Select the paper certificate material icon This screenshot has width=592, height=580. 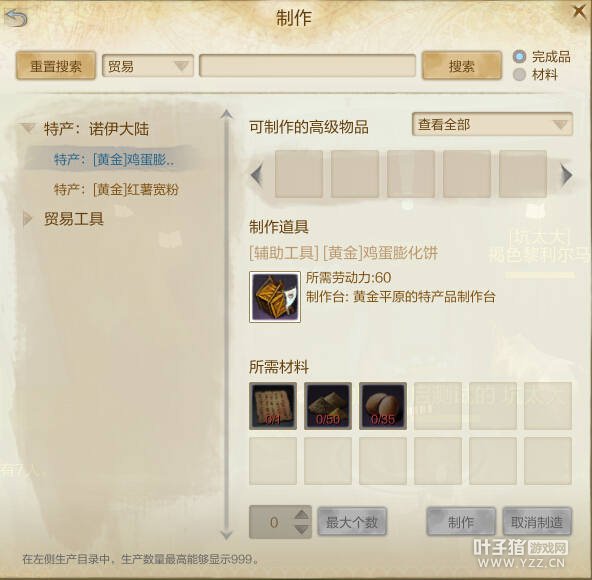coord(273,406)
